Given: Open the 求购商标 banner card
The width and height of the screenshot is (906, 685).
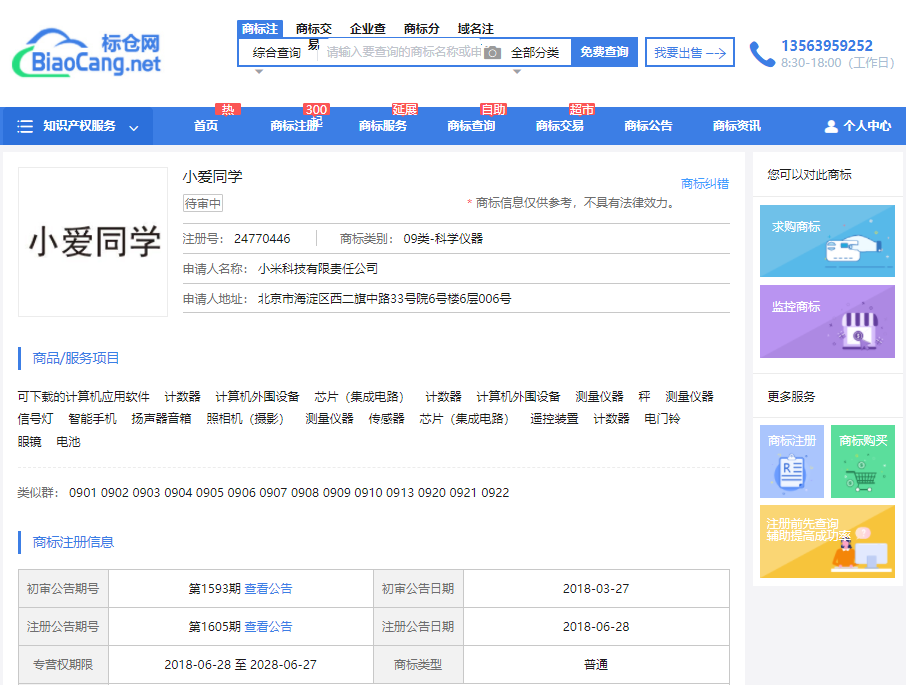Looking at the screenshot, I should click(x=827, y=241).
